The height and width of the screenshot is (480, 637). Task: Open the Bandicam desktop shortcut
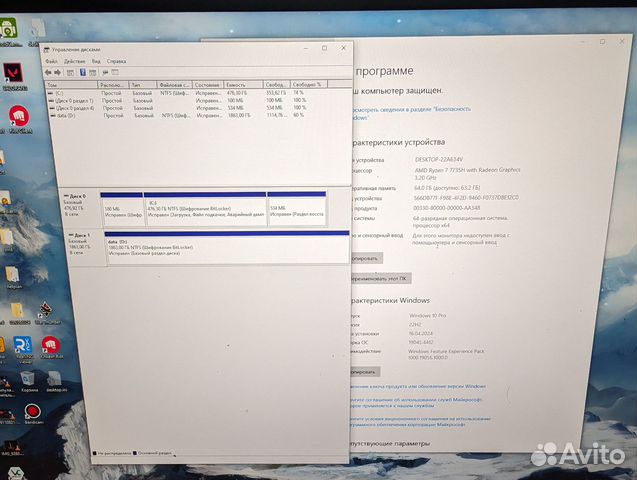[x=33, y=414]
